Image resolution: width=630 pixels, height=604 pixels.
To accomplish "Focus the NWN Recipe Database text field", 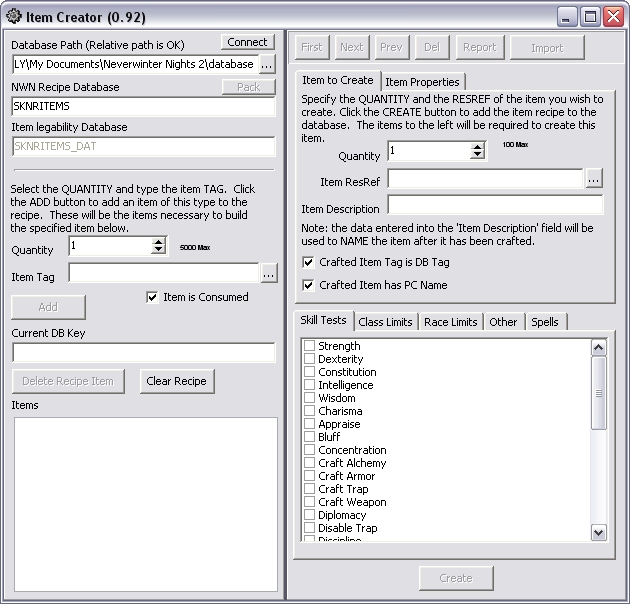I will [143, 106].
